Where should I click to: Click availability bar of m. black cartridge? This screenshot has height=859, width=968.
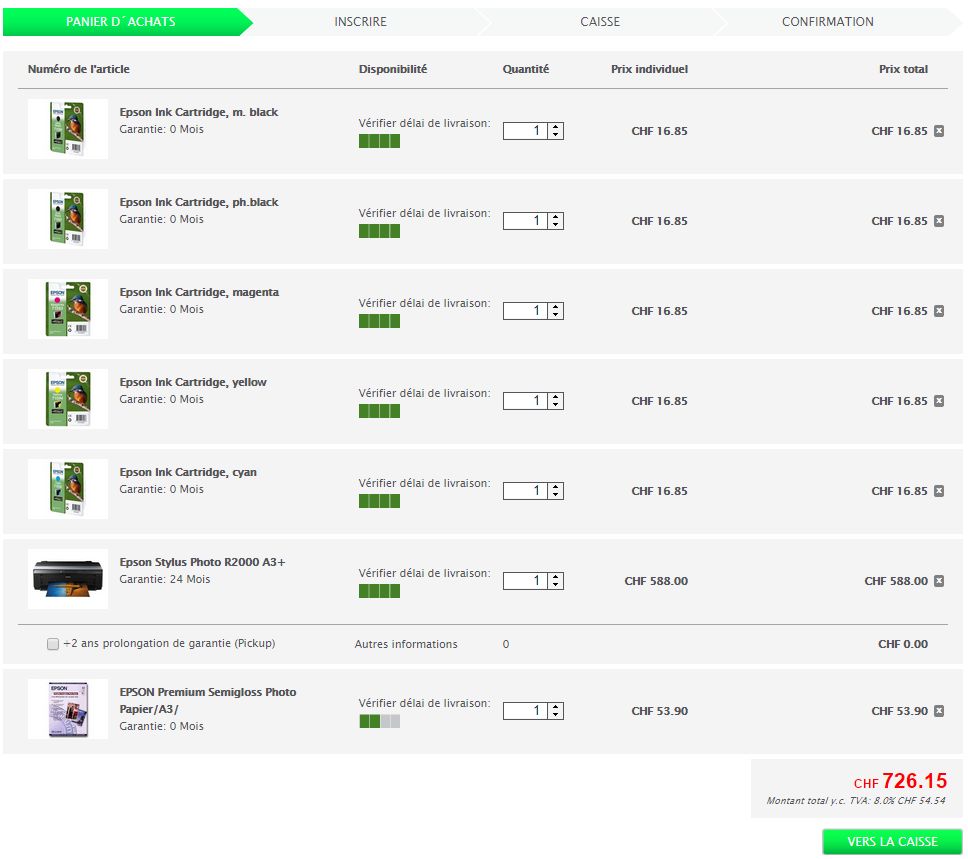pos(380,141)
